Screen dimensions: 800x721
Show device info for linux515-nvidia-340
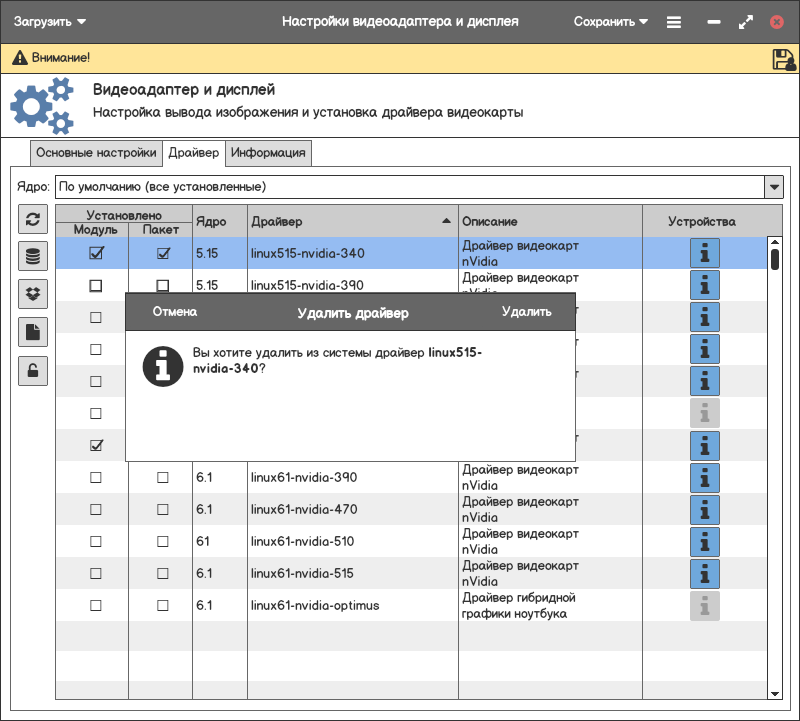[x=705, y=254]
